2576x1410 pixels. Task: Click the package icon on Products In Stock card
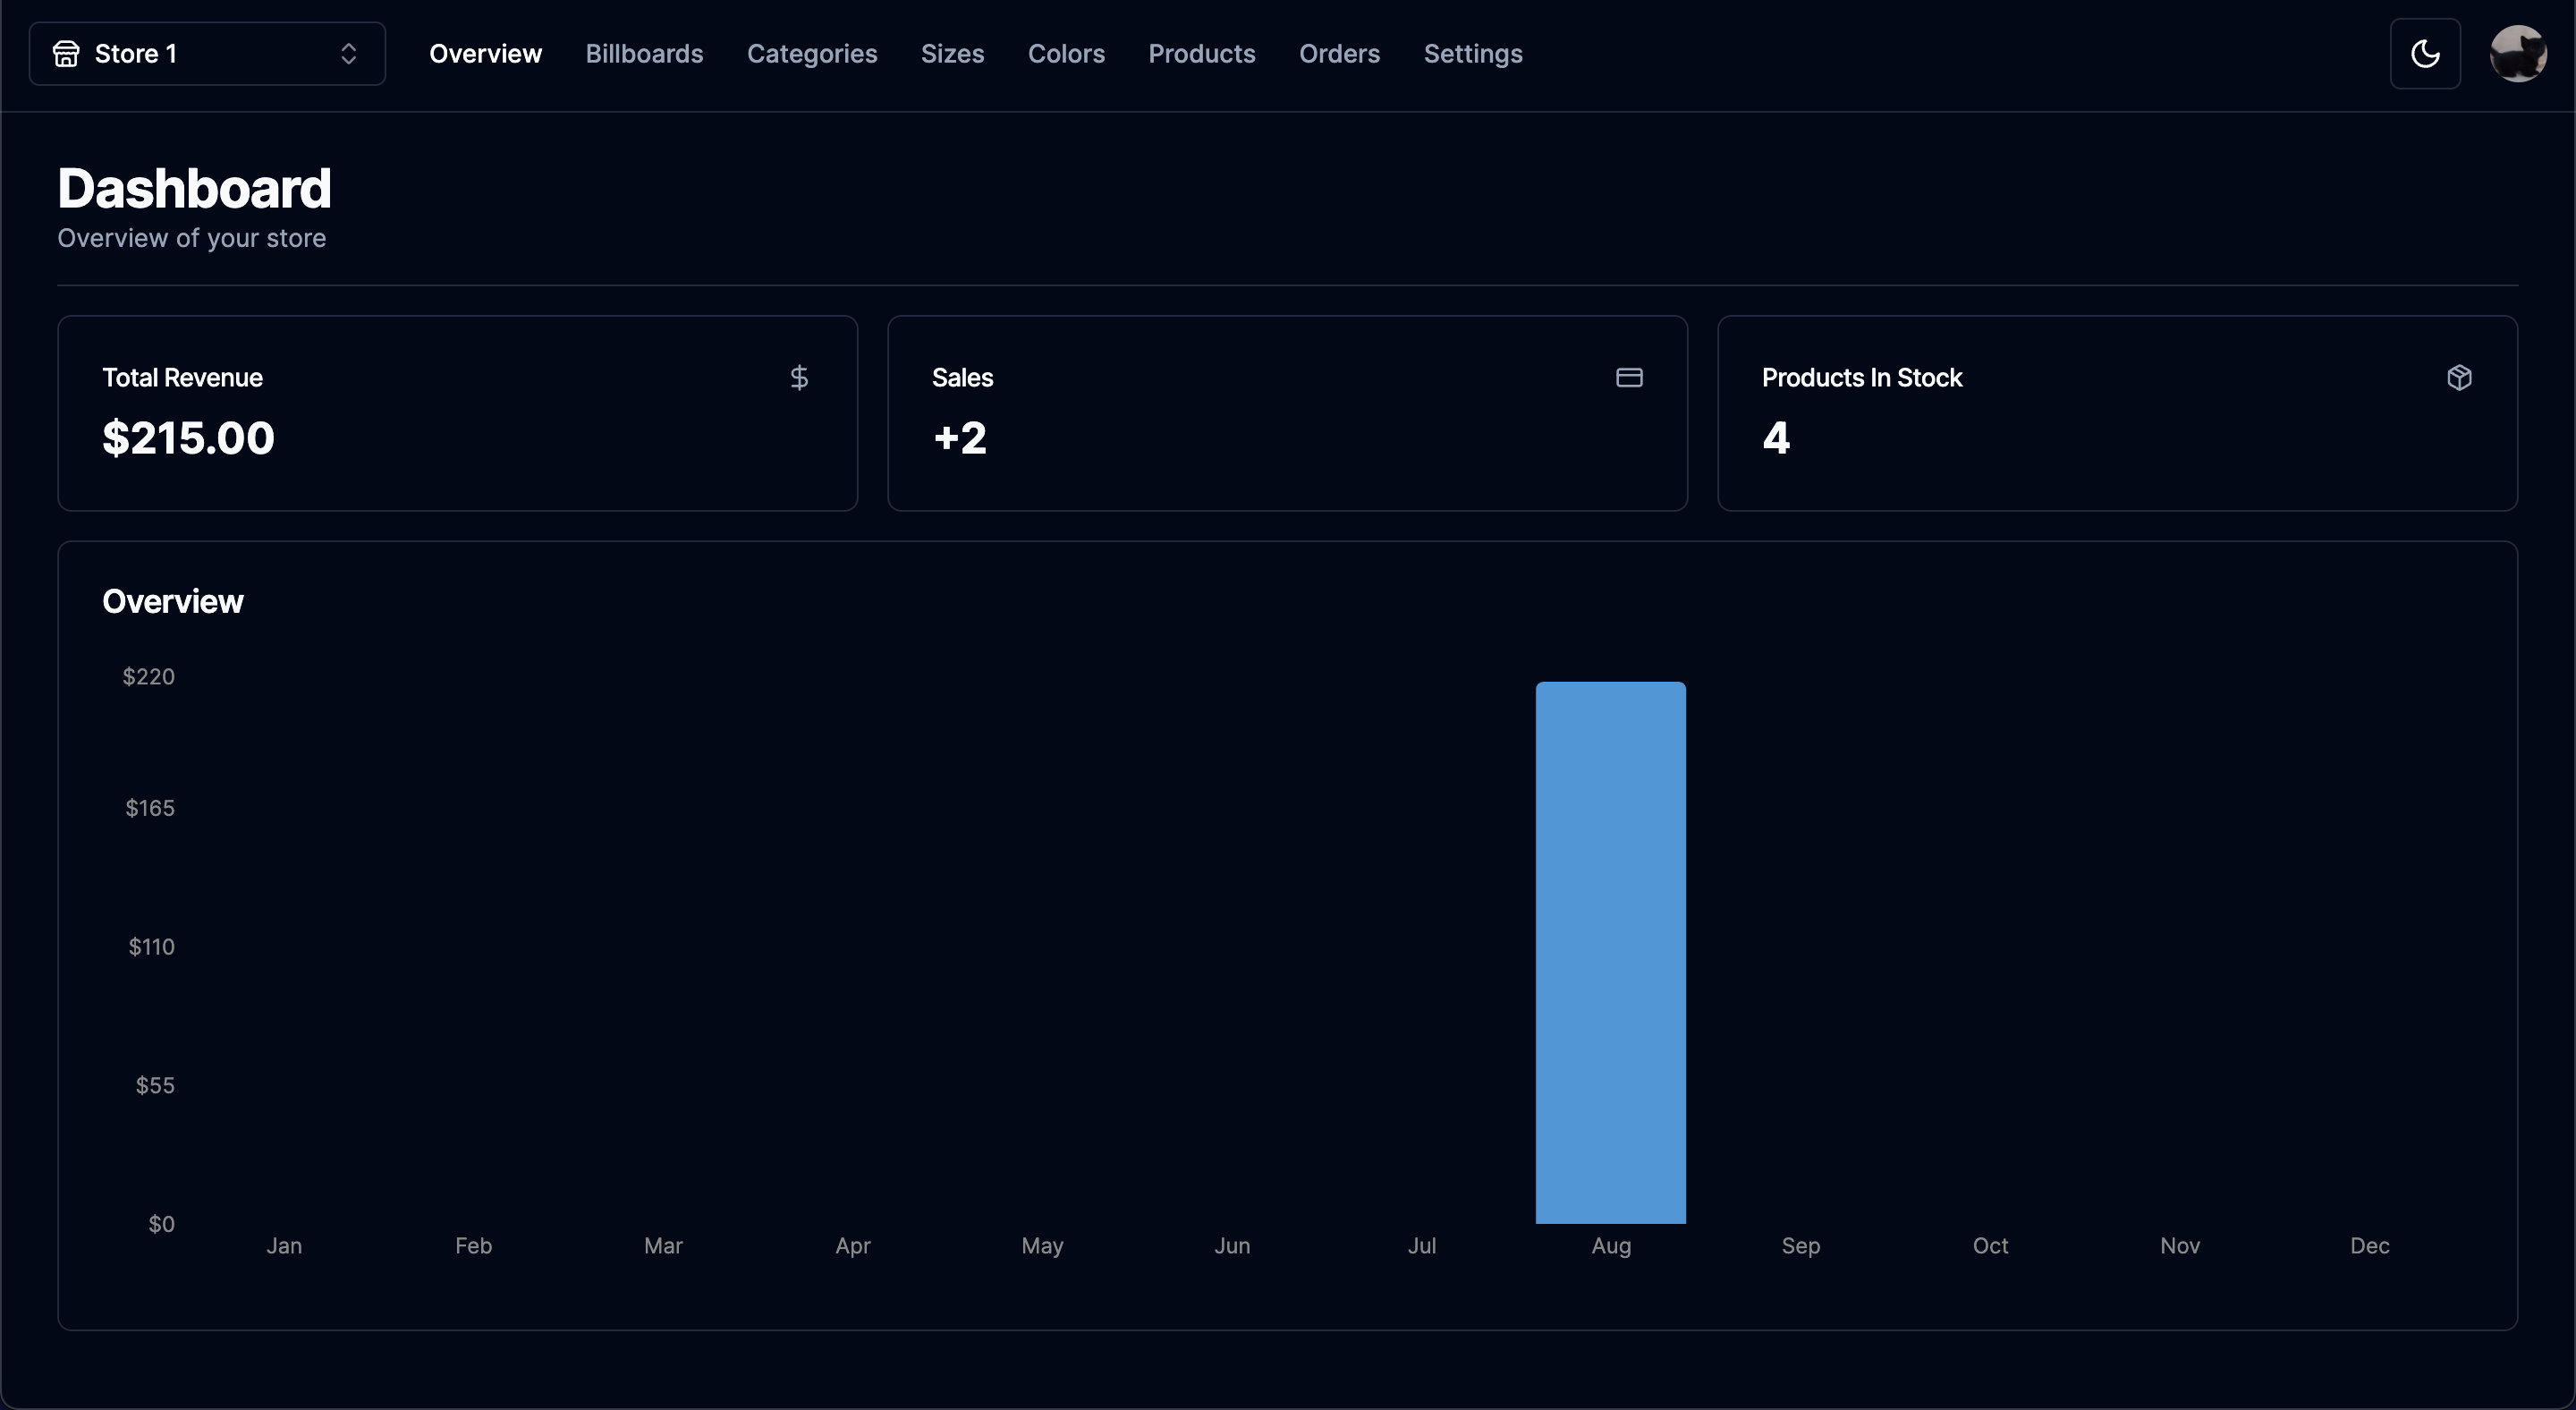(x=2460, y=377)
